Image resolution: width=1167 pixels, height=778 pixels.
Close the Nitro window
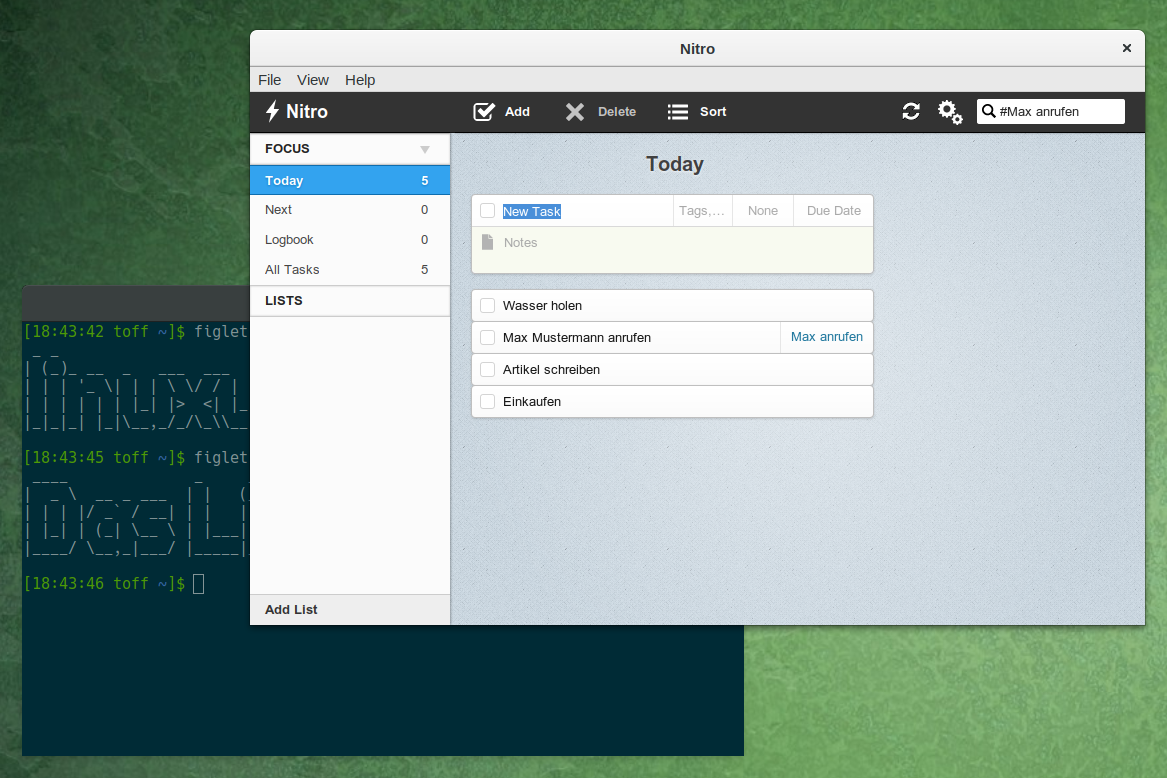pyautogui.click(x=1127, y=48)
